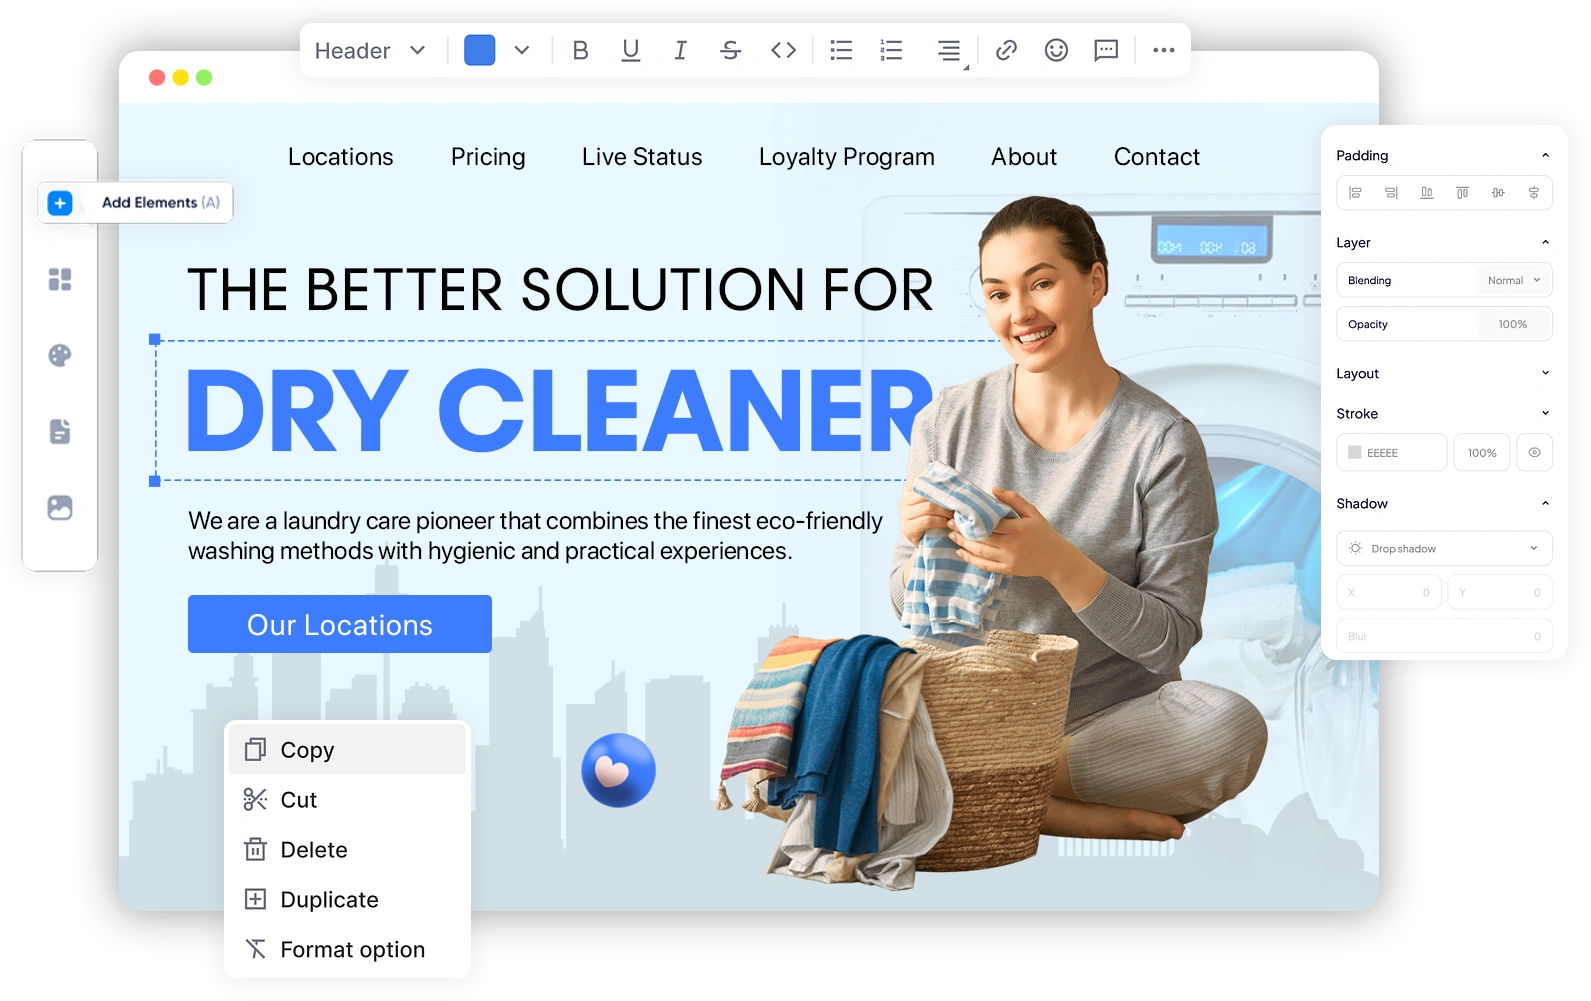Expand the Layout section

1443,373
